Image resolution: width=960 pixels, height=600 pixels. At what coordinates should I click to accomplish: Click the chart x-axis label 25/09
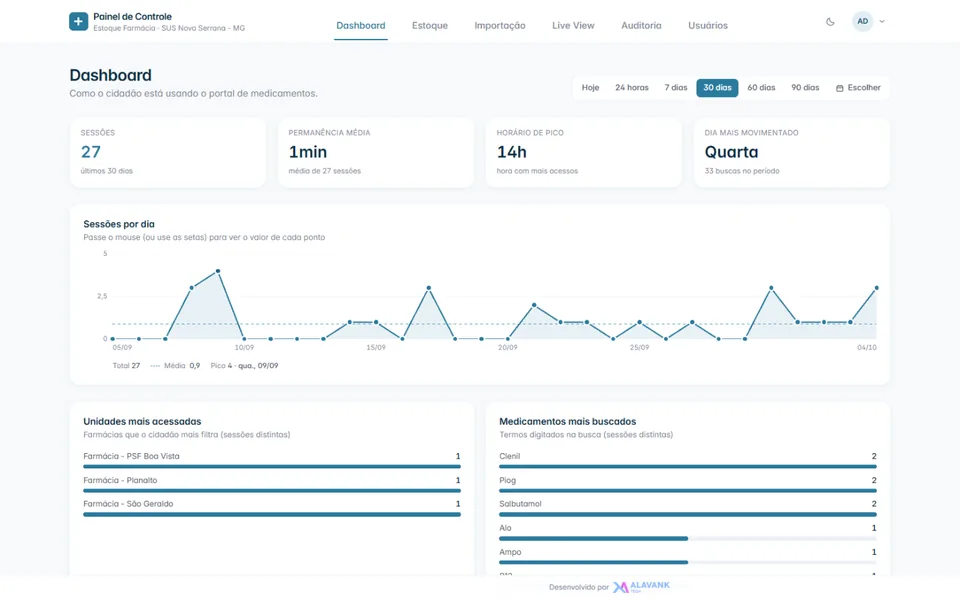[639, 347]
